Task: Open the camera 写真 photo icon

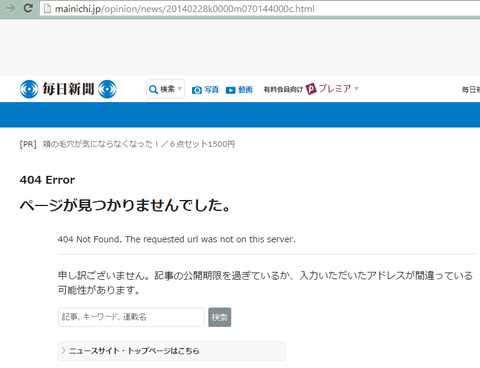Action: click(197, 90)
